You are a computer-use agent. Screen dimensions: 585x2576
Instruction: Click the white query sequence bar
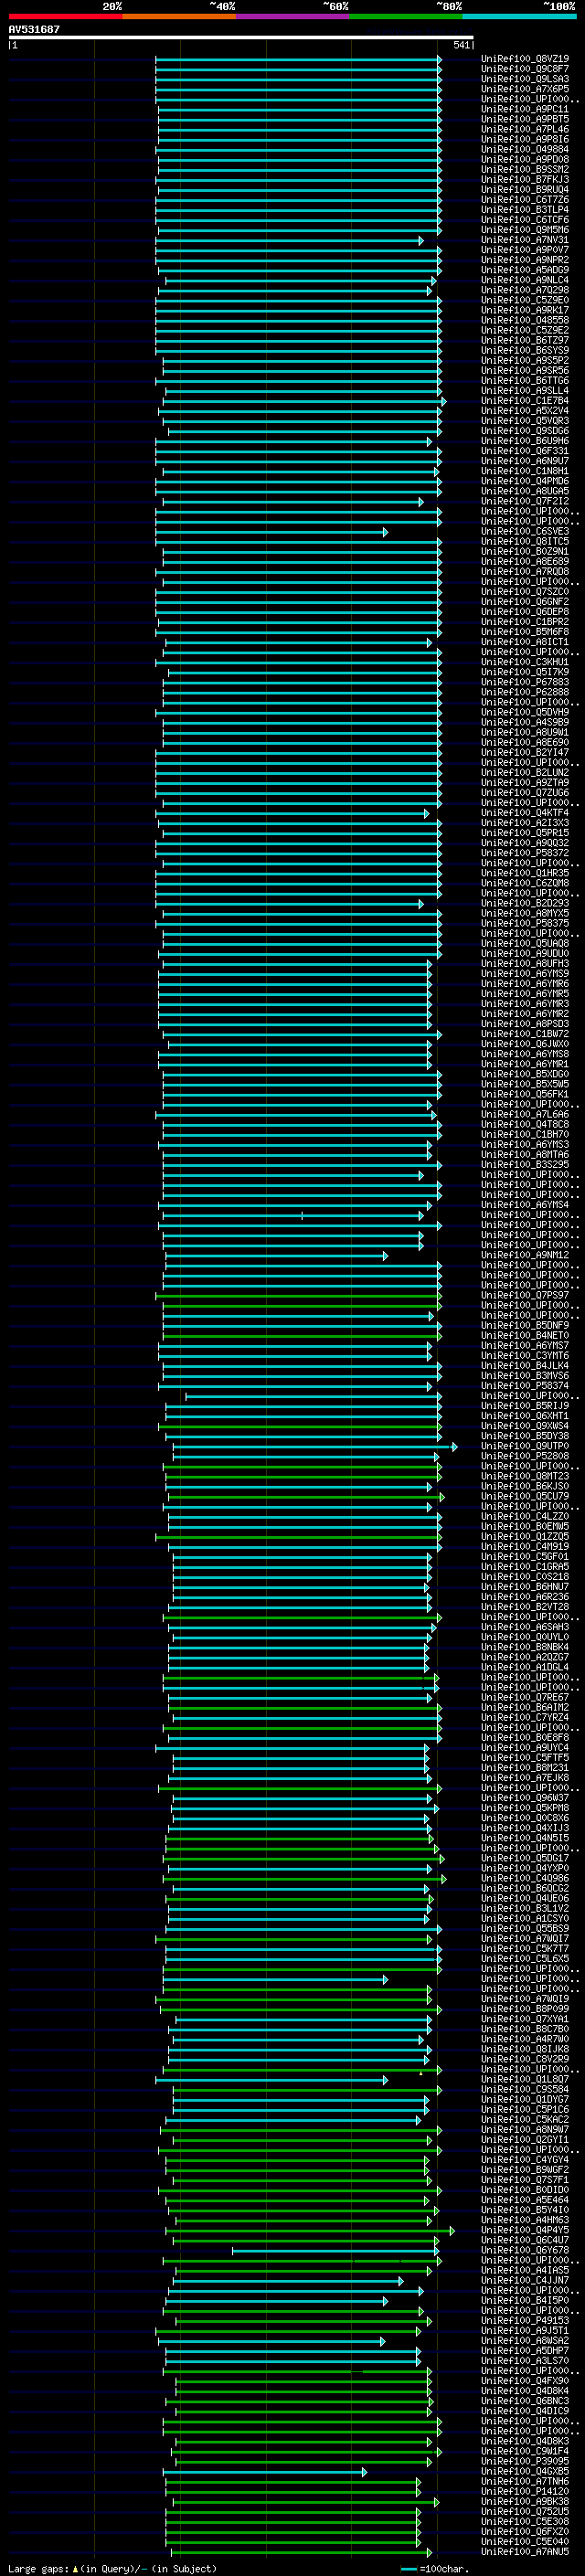pos(241,38)
